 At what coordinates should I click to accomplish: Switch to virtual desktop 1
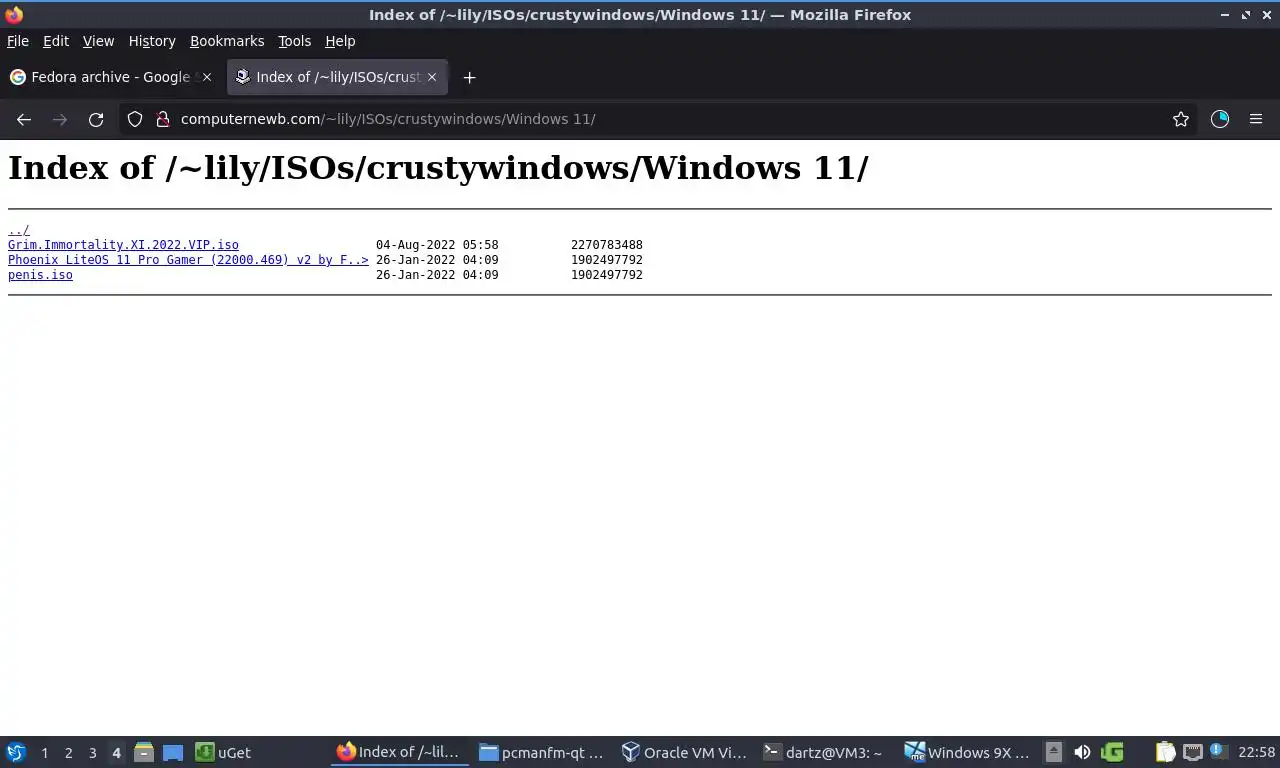pos(44,753)
